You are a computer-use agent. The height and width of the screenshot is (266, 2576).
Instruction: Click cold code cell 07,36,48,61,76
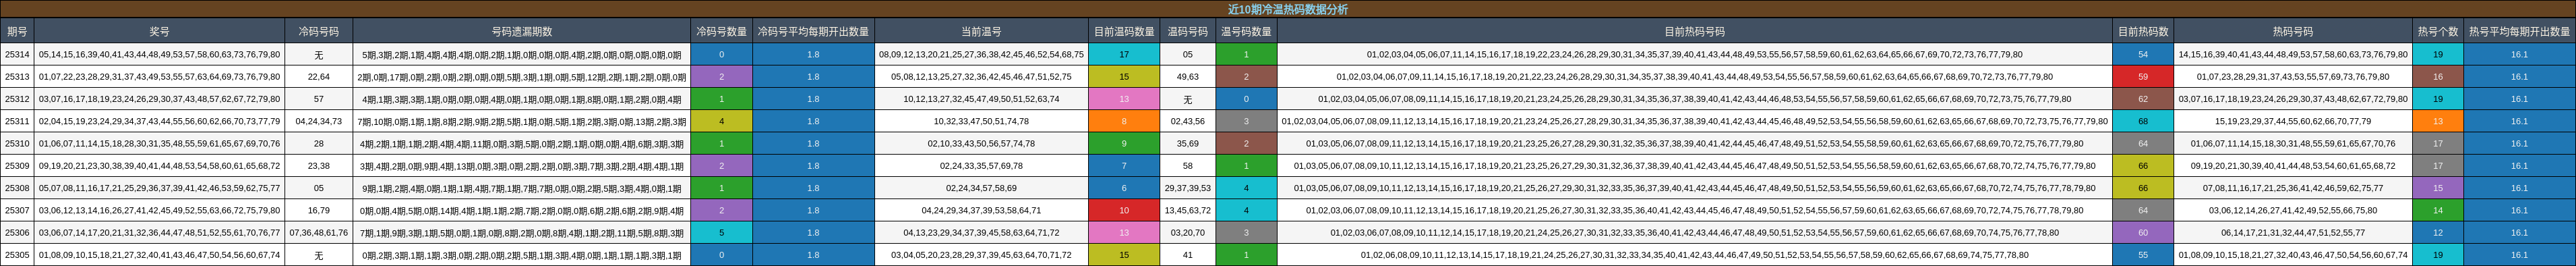pyautogui.click(x=319, y=233)
